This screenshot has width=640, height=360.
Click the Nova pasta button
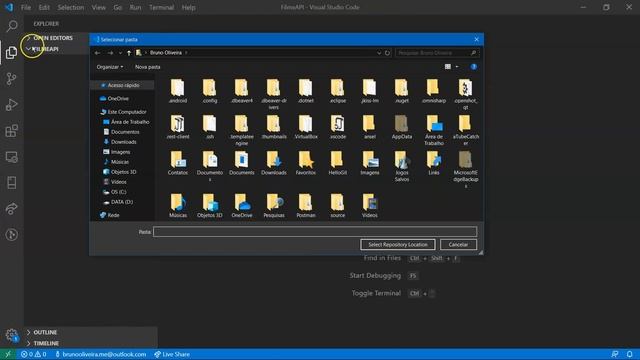point(148,67)
